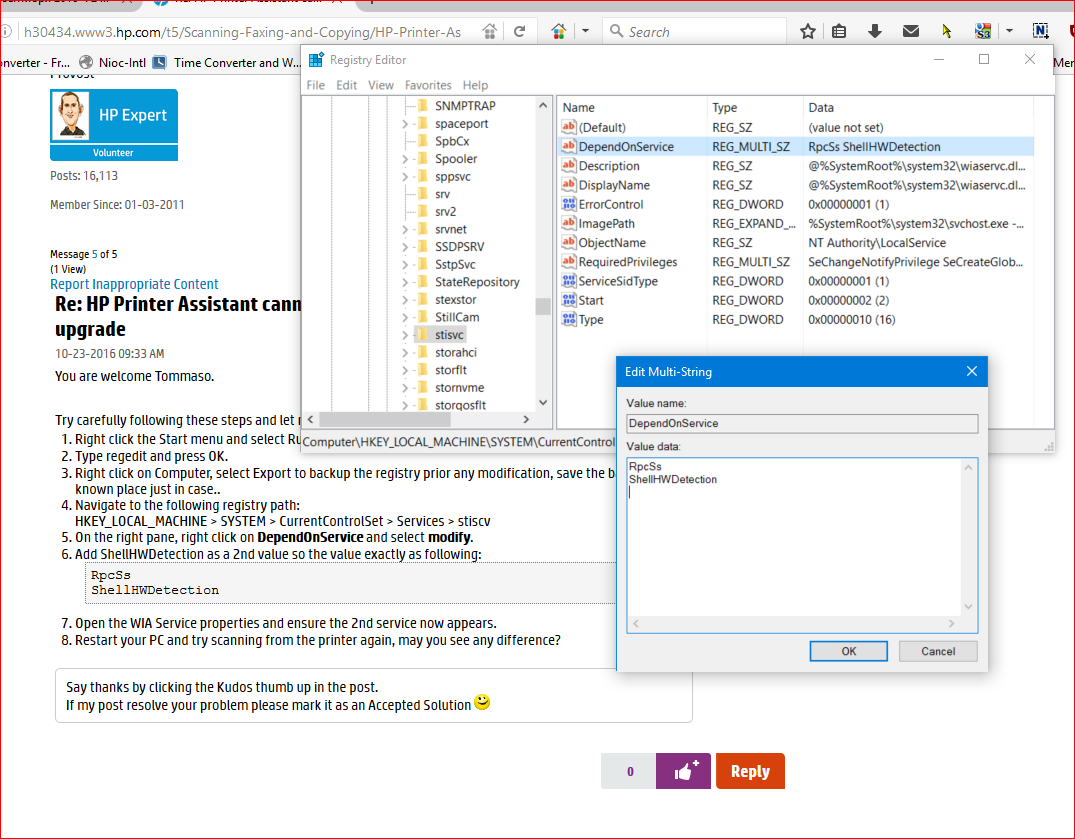Open the Nioc-Intl bookmark

pos(113,62)
